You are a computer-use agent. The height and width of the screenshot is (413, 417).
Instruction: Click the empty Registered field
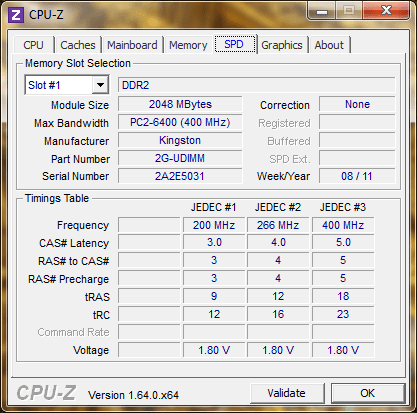pyautogui.click(x=357, y=122)
